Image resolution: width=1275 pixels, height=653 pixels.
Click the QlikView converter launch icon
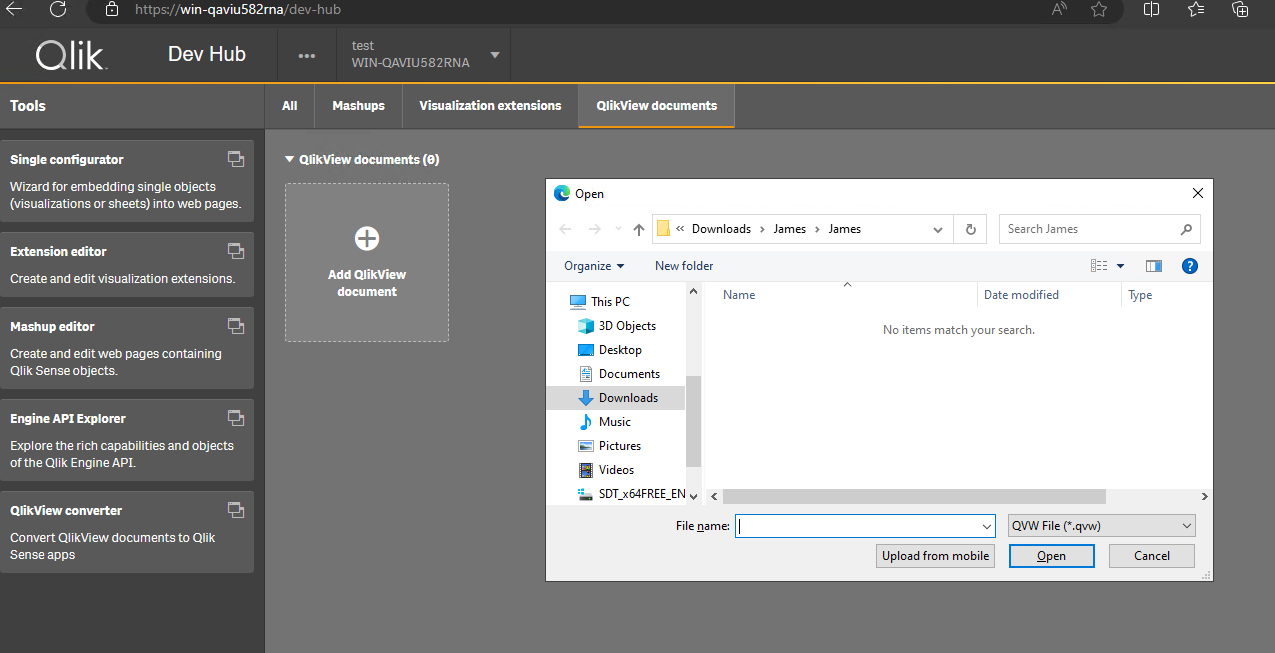pos(236,509)
